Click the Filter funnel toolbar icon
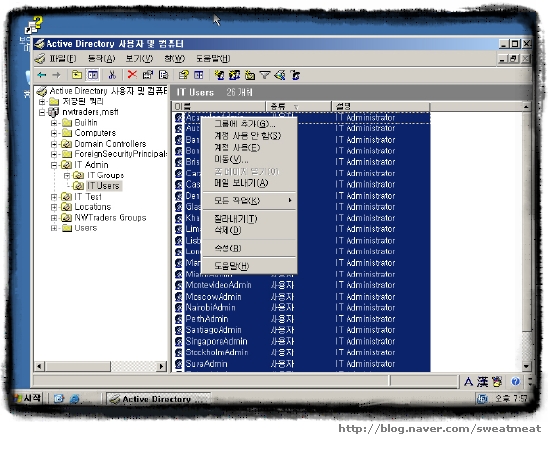Image resolution: width=548 pixels, height=450 pixels. point(265,75)
